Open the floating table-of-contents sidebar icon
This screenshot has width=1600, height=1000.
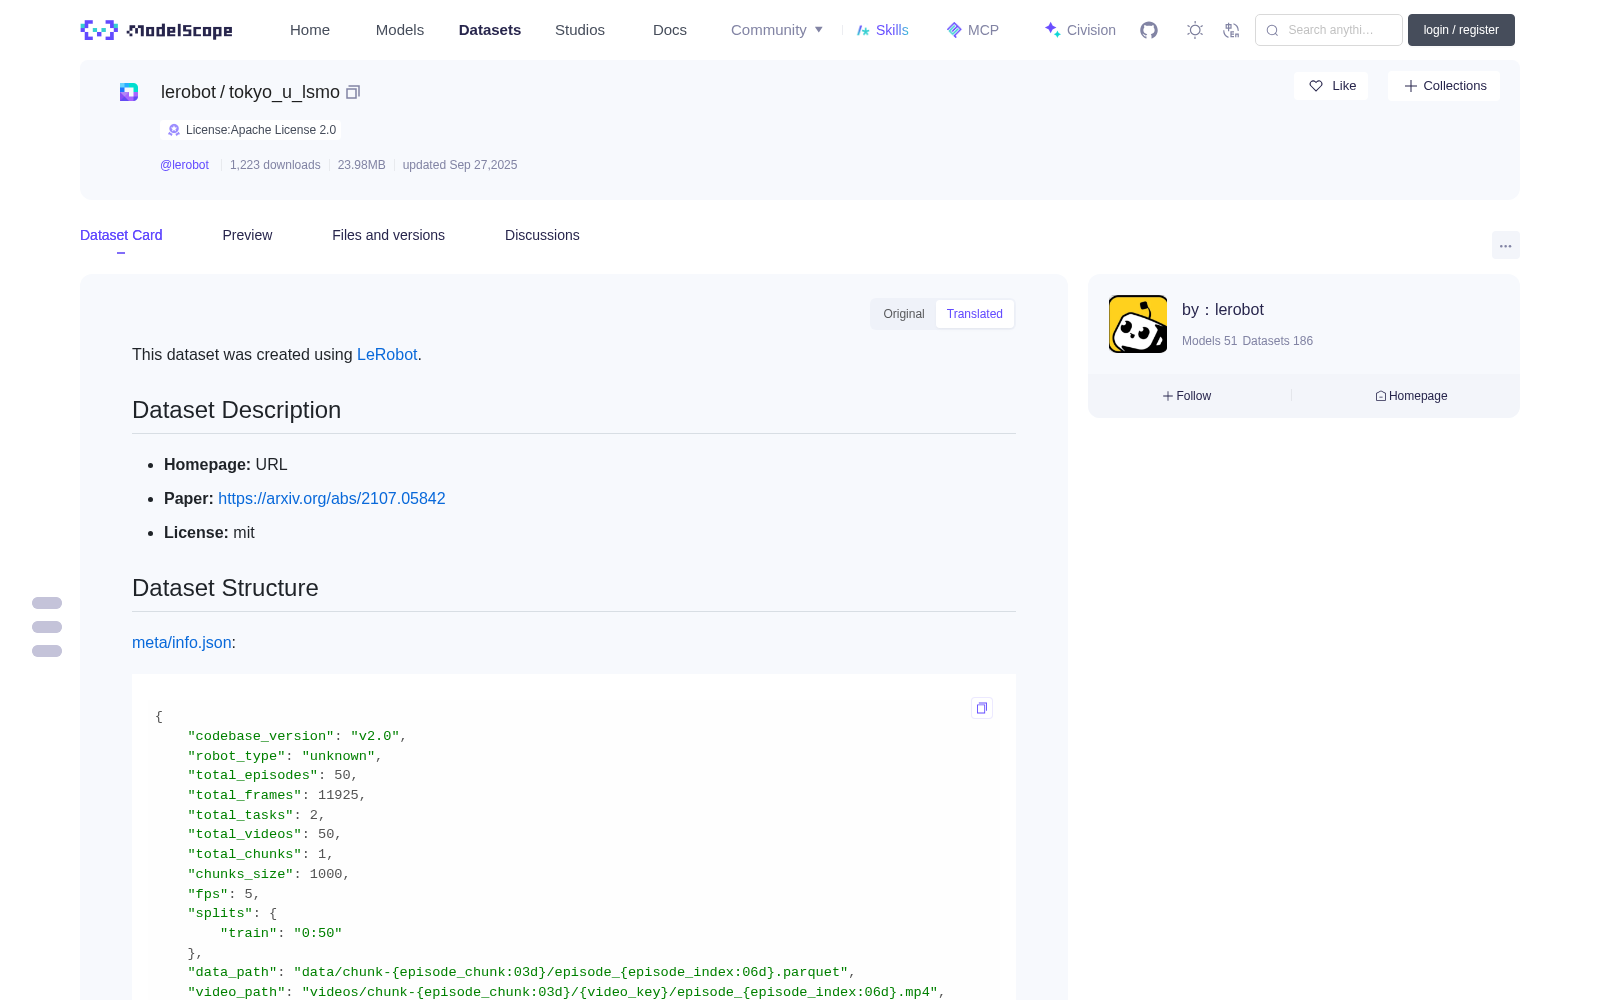pos(47,627)
